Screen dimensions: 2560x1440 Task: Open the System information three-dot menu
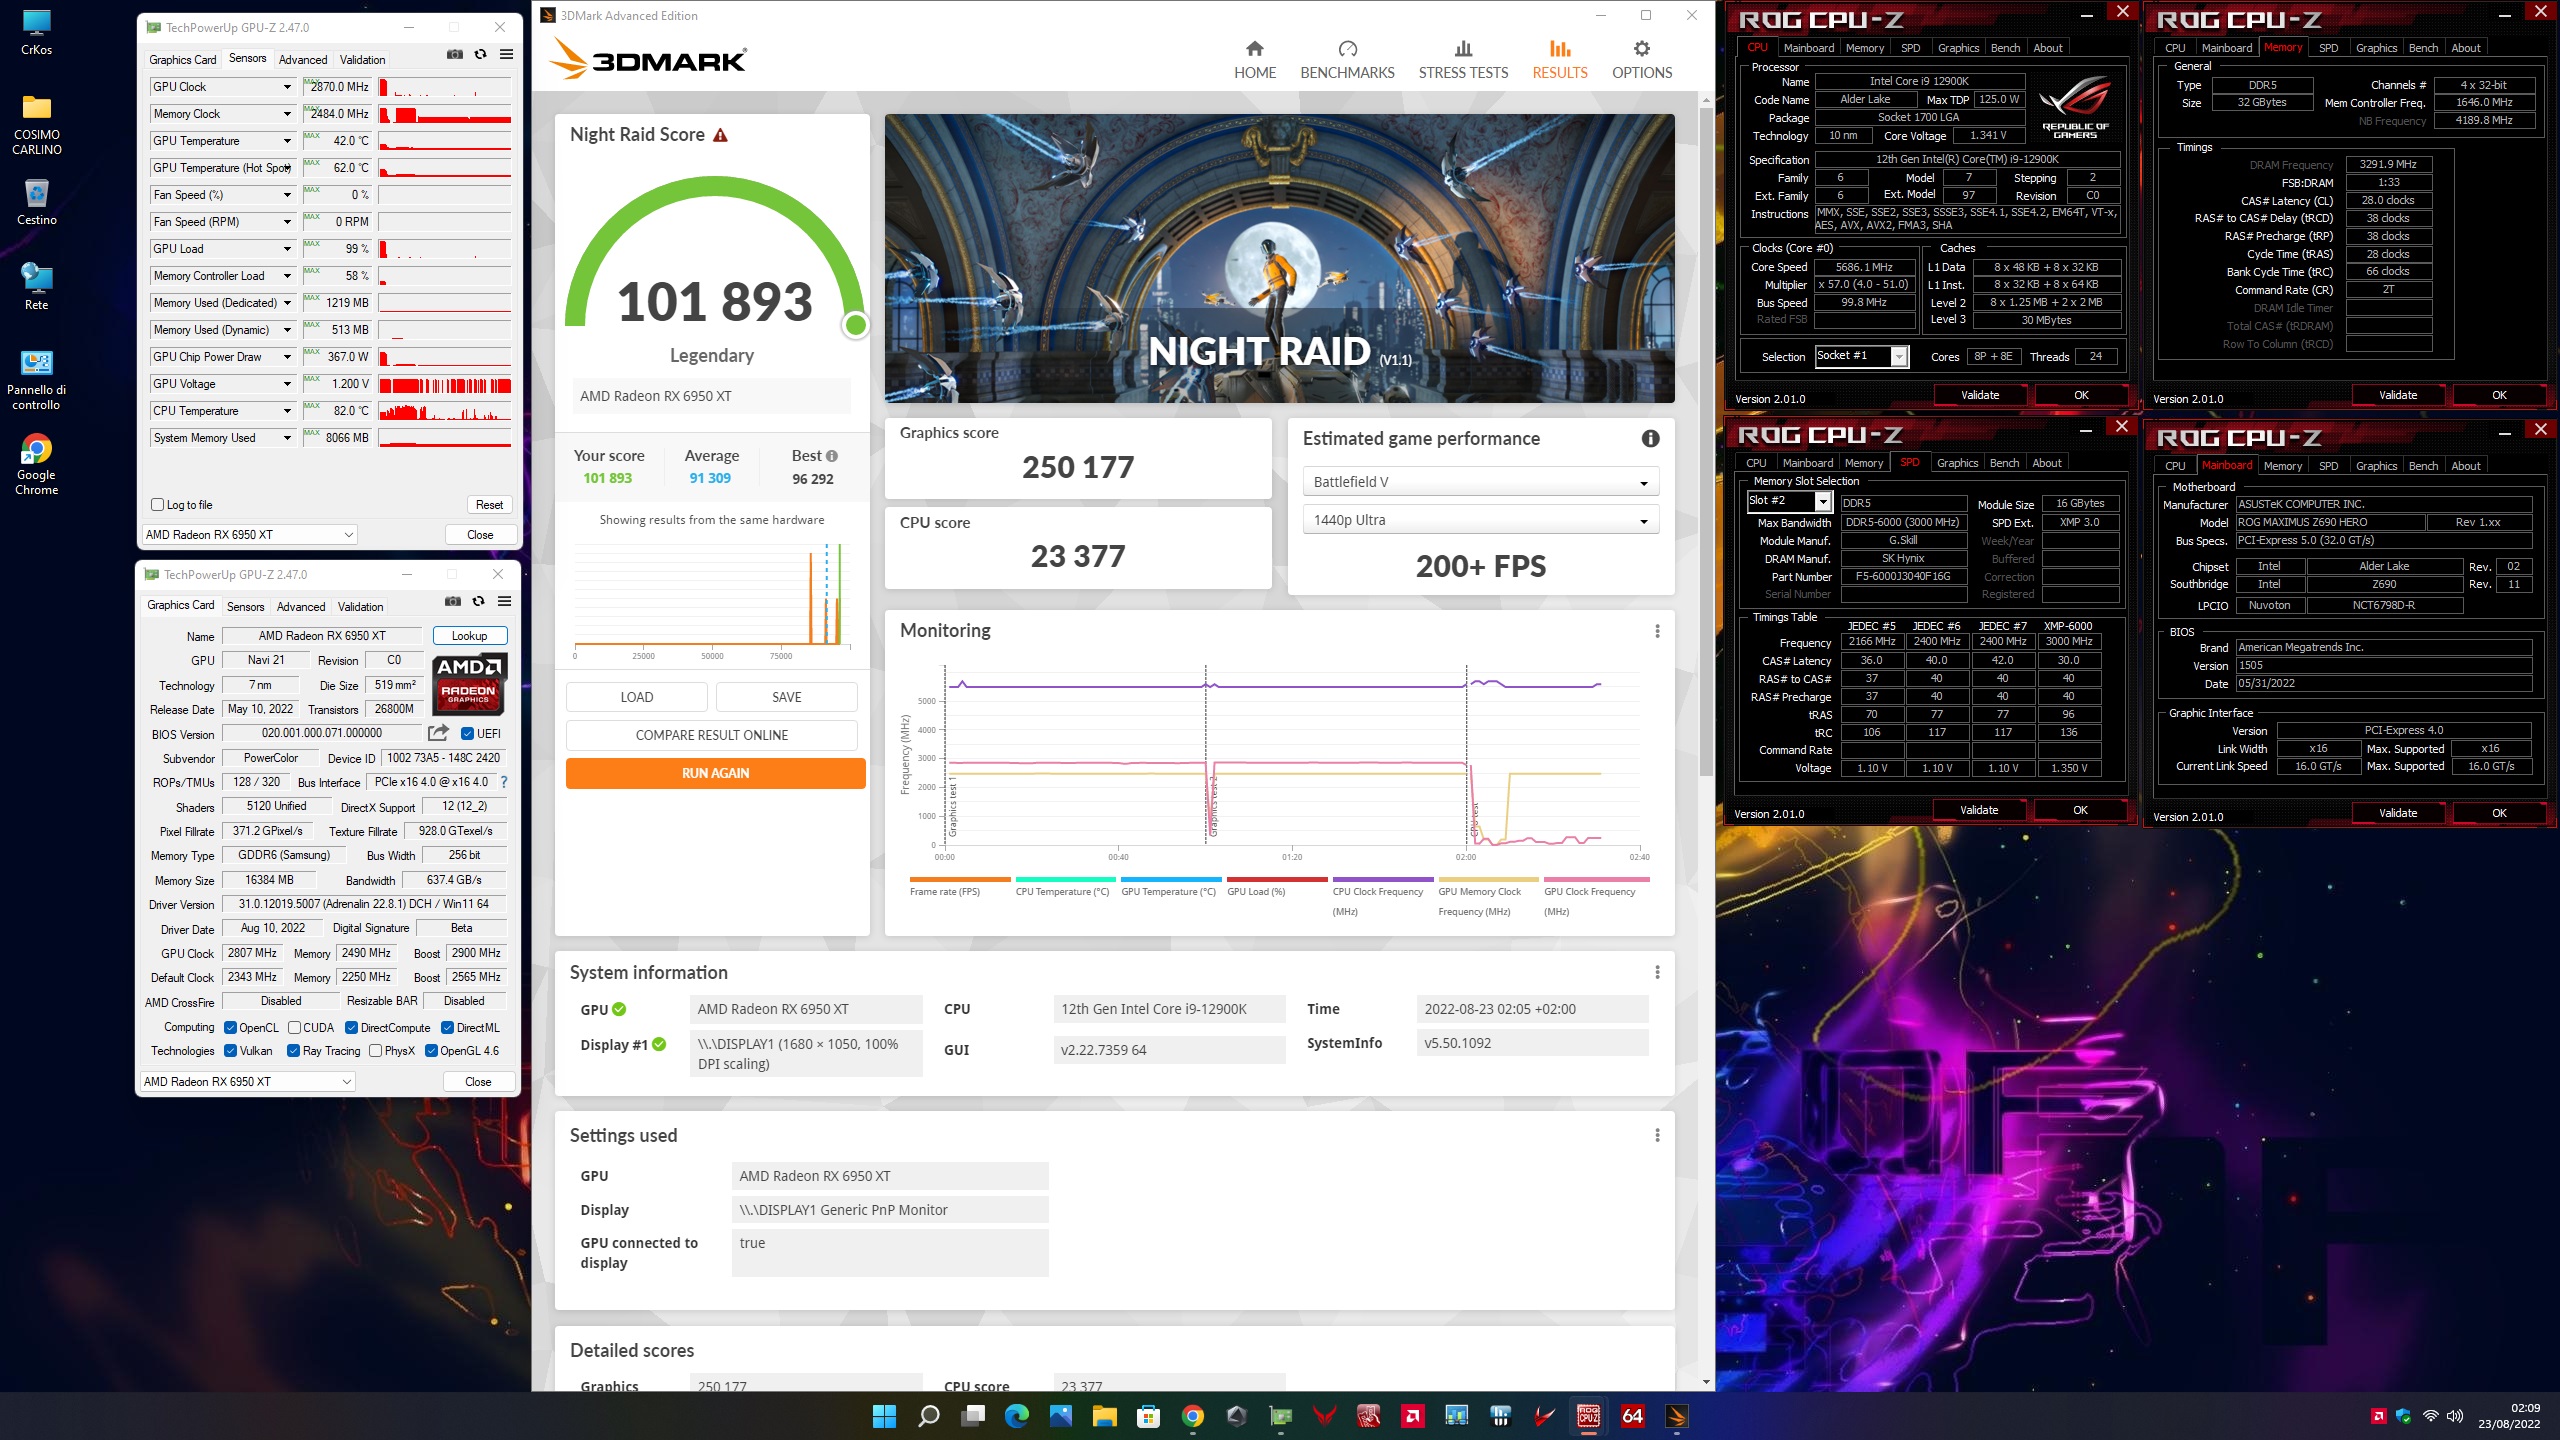click(1657, 972)
